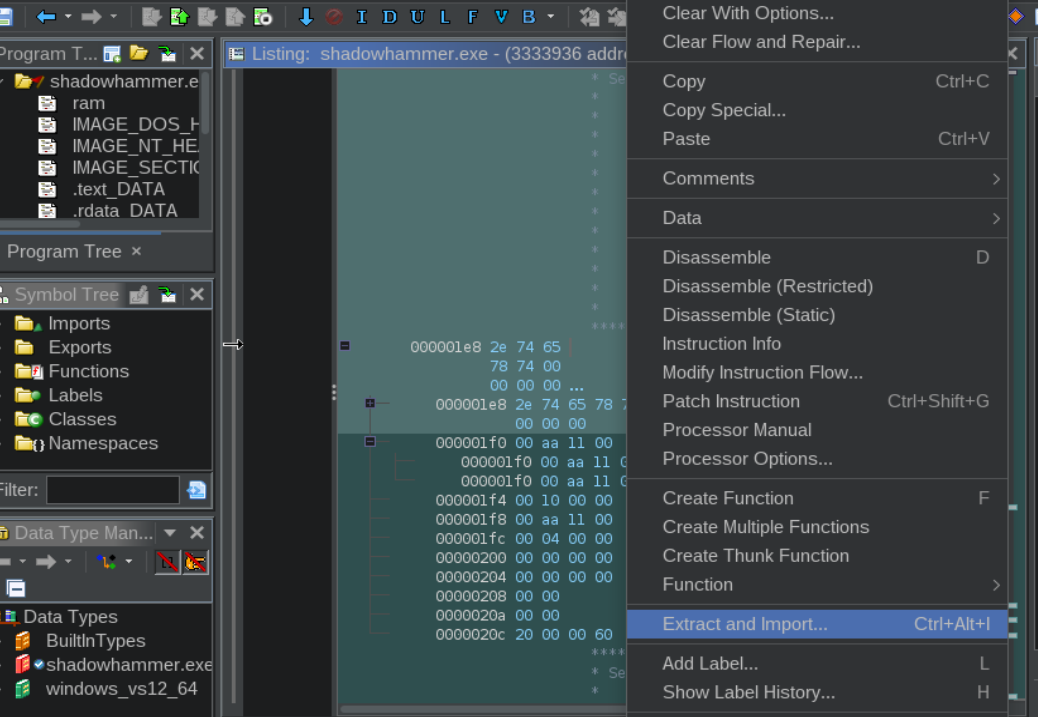Open the Data Type Manager dropdown menu arrow

169,532
